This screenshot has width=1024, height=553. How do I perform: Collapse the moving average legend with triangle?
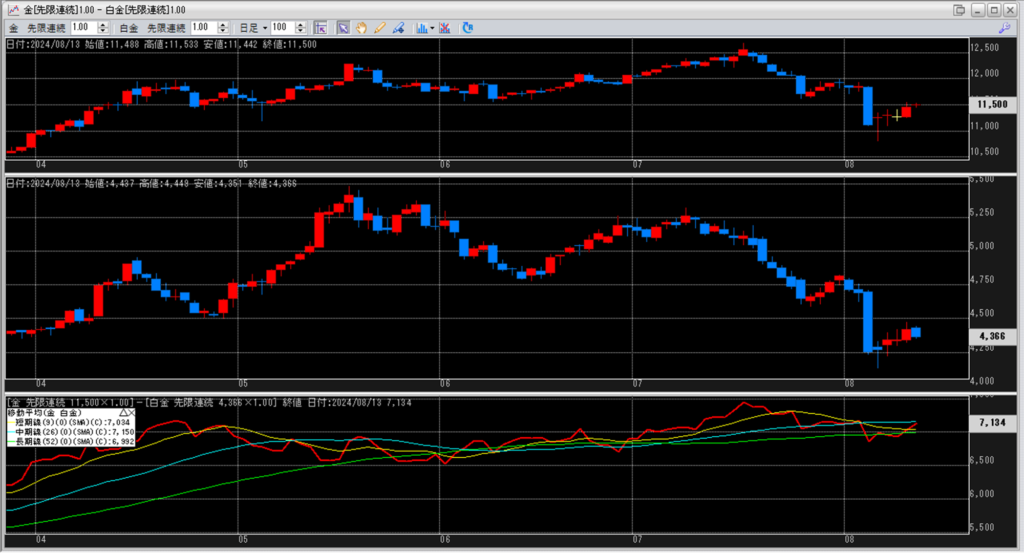122,412
